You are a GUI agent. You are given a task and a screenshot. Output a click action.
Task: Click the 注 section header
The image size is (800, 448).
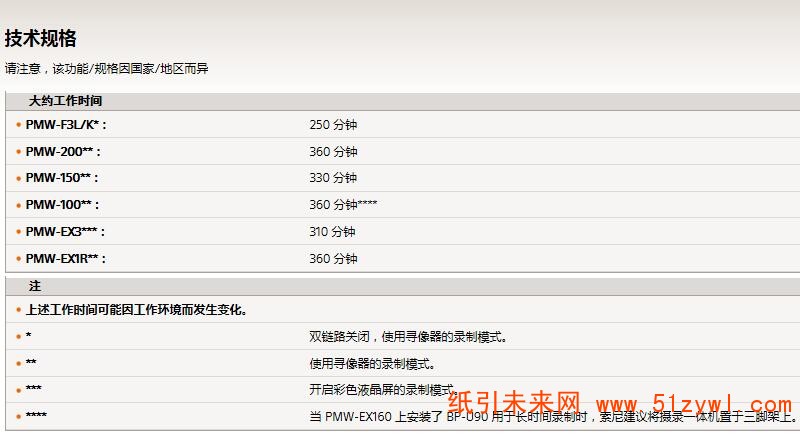(35, 286)
